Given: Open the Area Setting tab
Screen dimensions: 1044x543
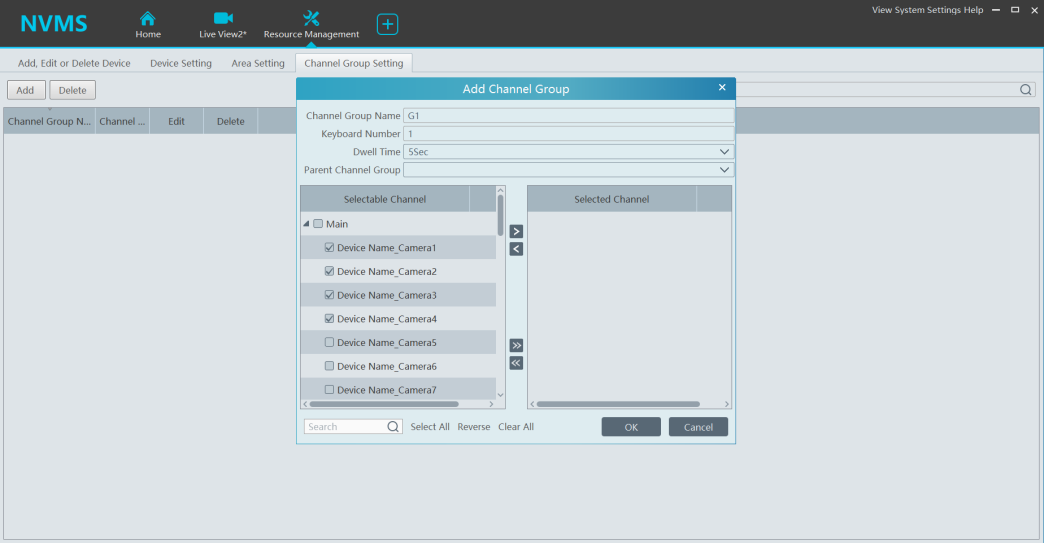Looking at the screenshot, I should point(258,63).
